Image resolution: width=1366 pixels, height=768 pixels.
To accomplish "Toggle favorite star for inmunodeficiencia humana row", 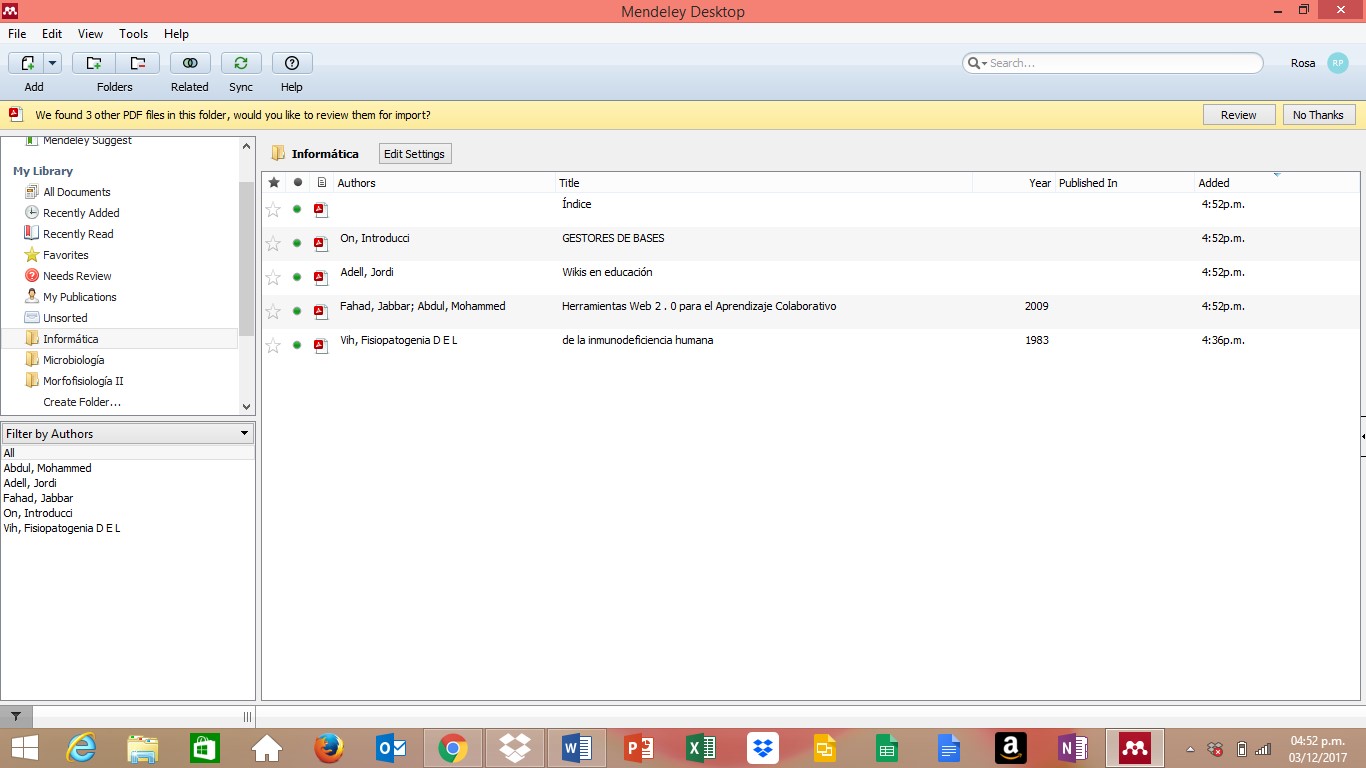I will tap(273, 345).
